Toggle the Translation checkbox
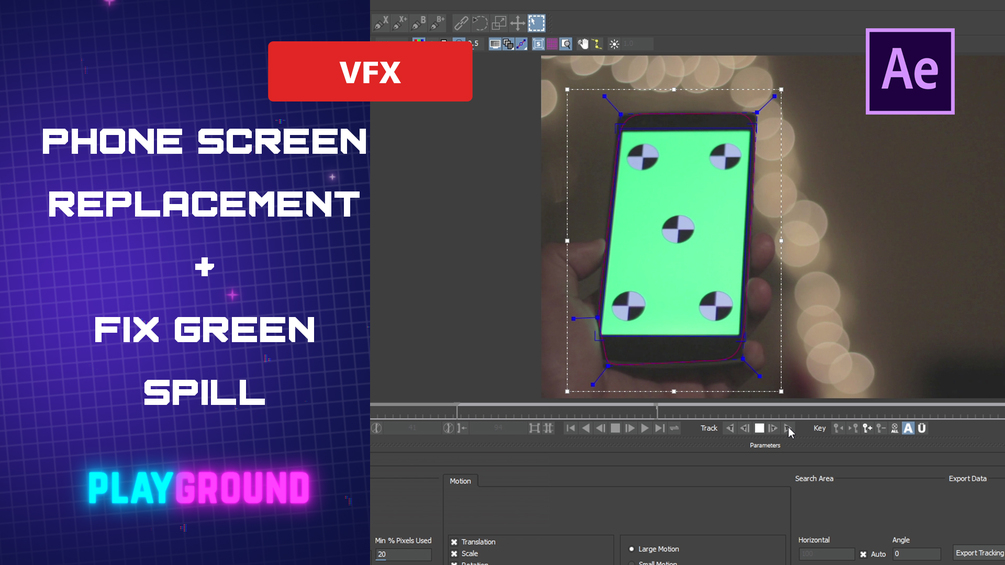 (454, 542)
